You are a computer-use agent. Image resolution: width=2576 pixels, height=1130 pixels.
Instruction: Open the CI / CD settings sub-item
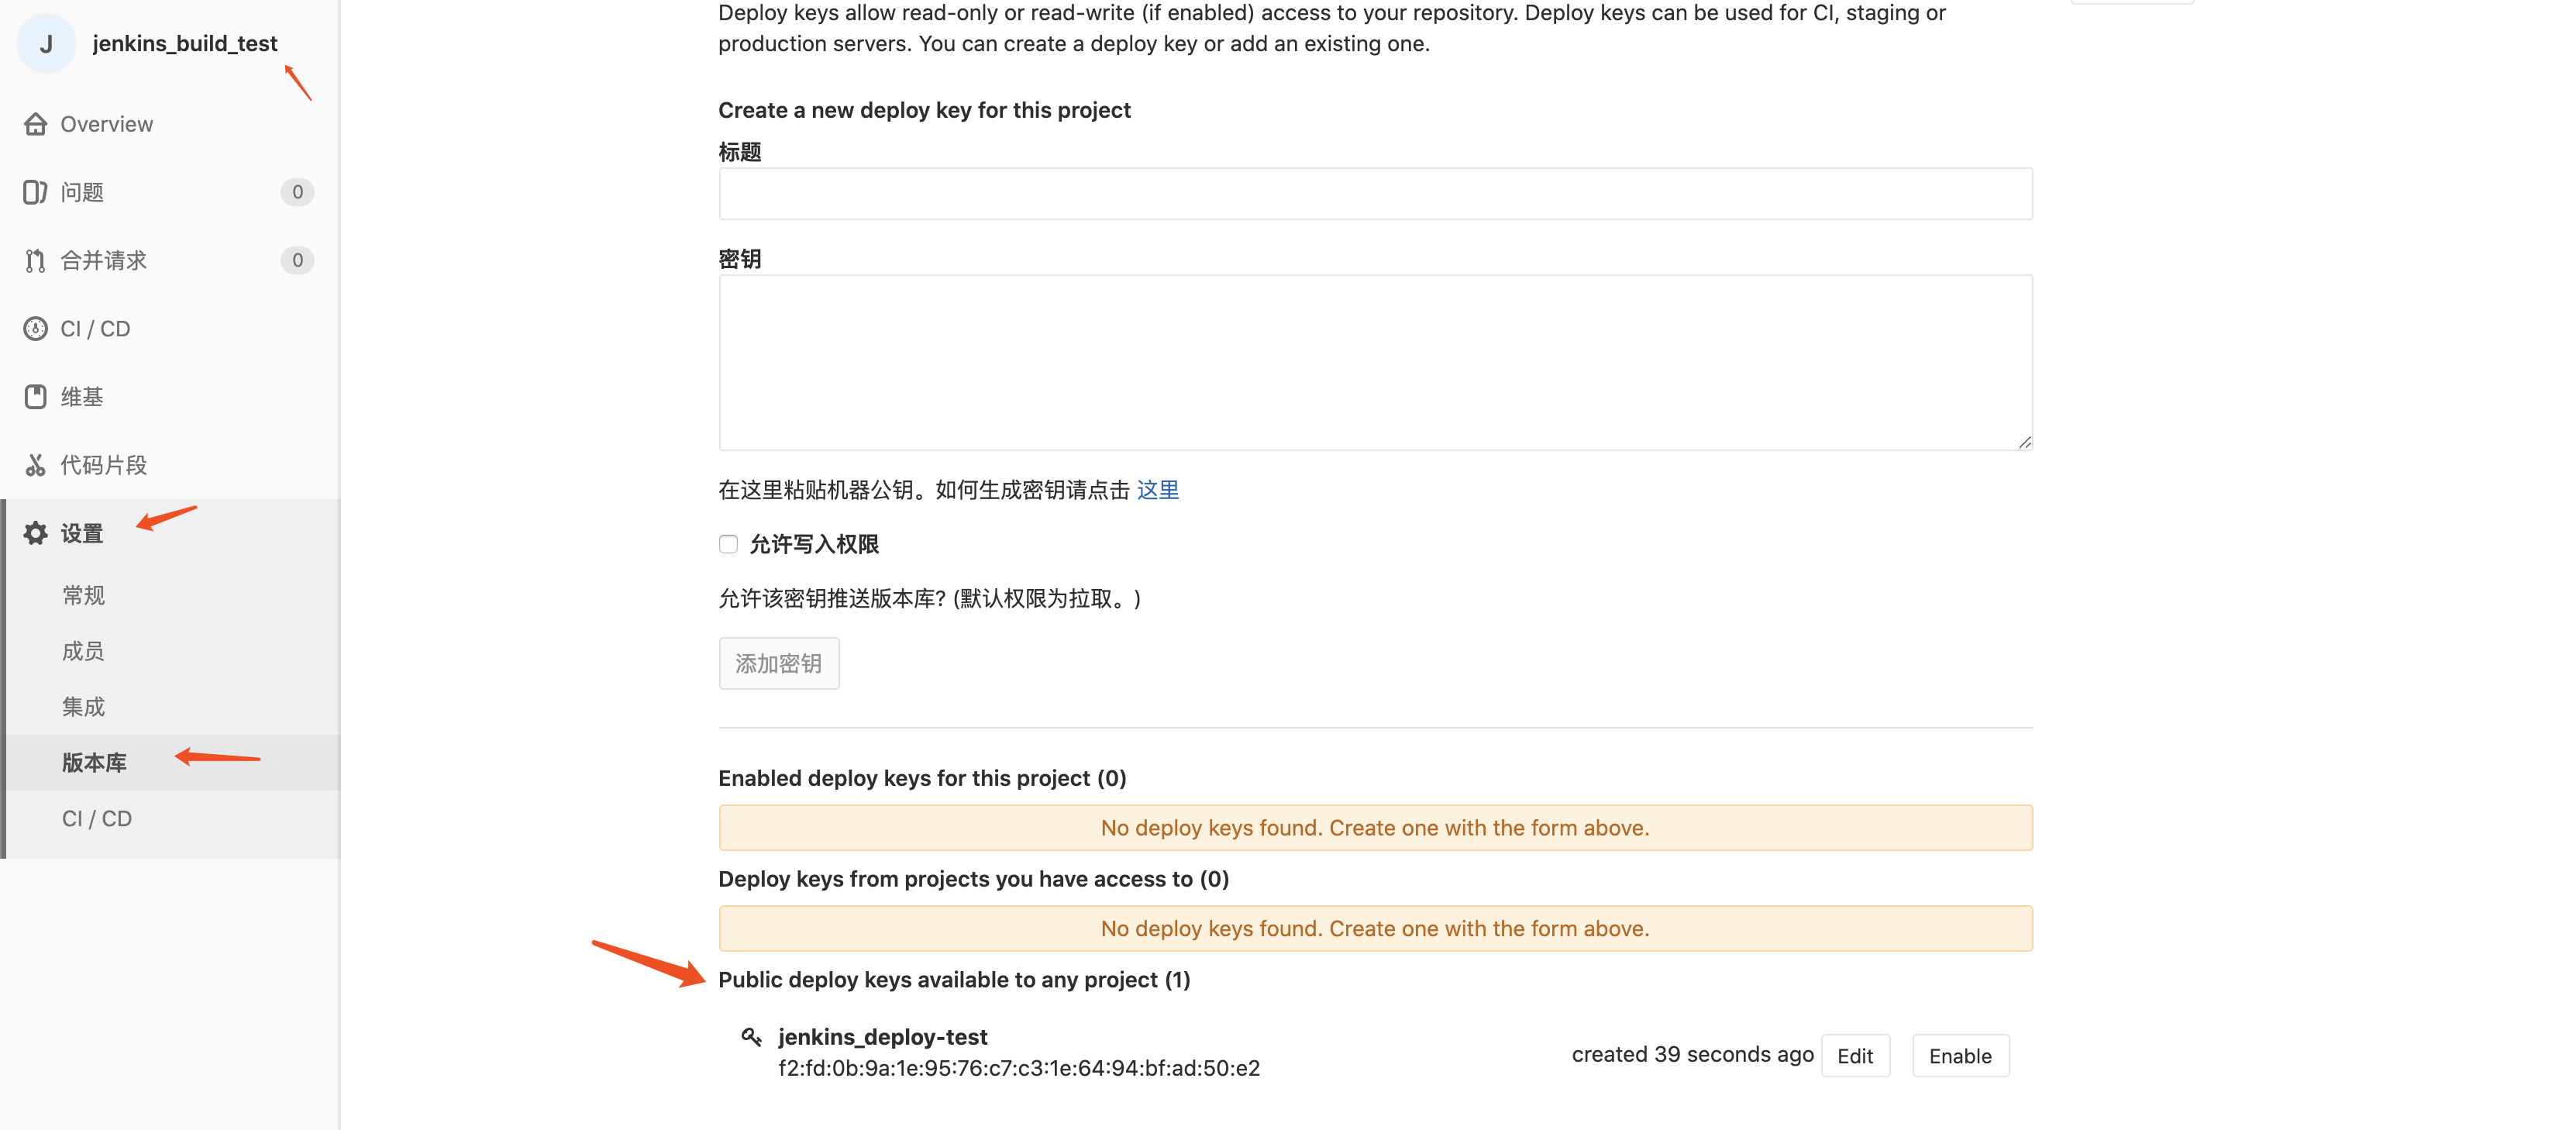[x=97, y=819]
